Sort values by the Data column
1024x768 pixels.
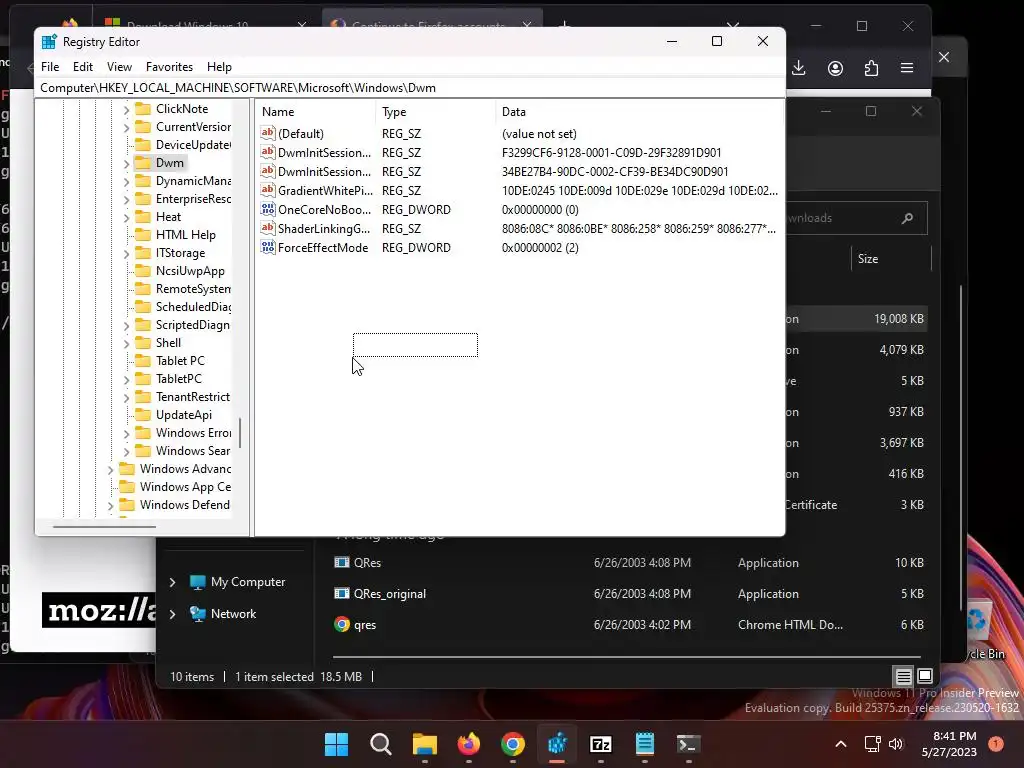[x=639, y=112]
